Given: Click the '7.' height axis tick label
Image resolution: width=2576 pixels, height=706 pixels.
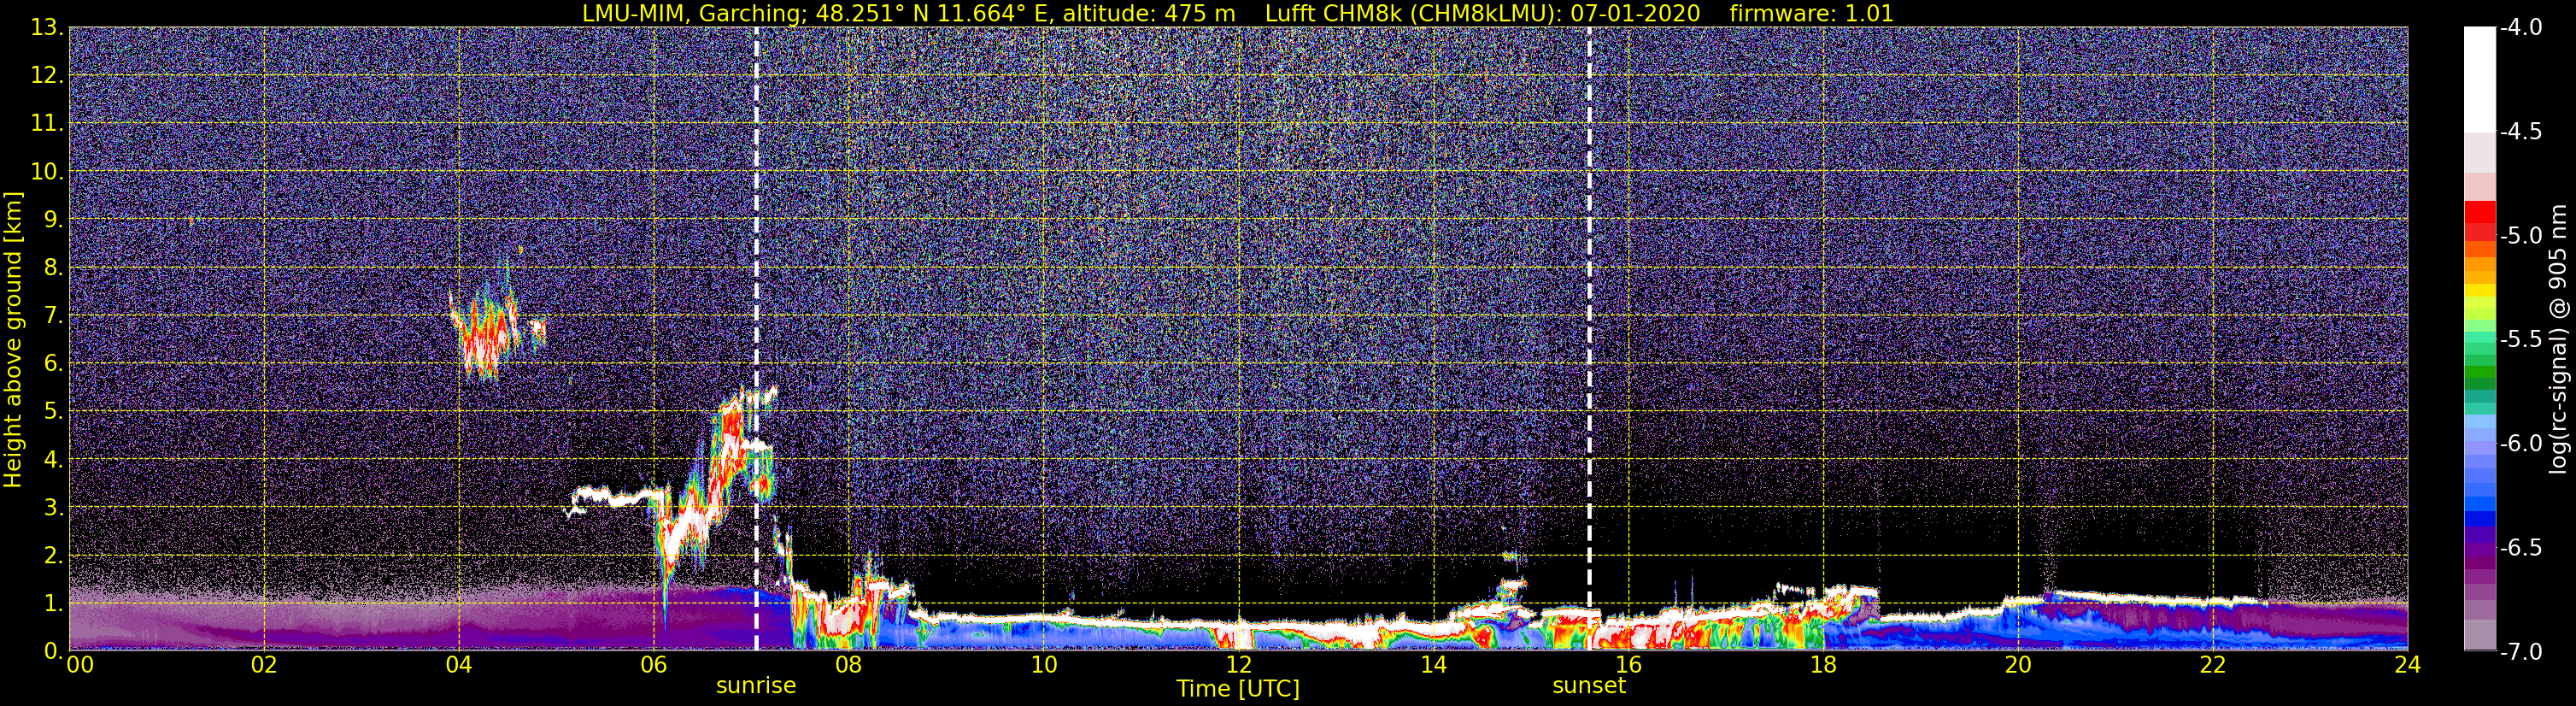Looking at the screenshot, I should point(54,316).
